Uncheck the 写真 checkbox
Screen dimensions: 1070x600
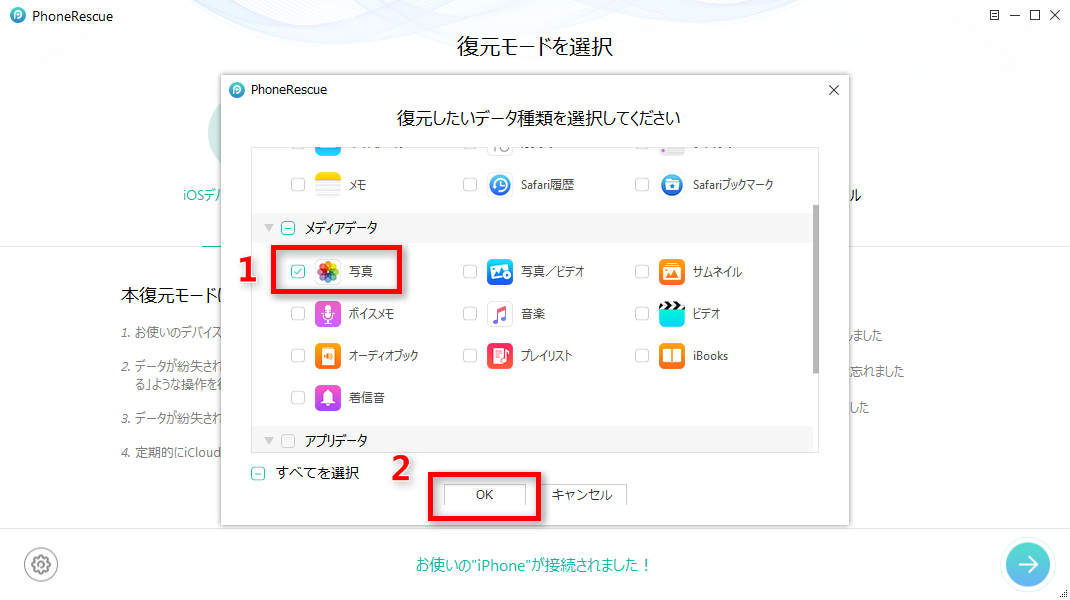298,272
